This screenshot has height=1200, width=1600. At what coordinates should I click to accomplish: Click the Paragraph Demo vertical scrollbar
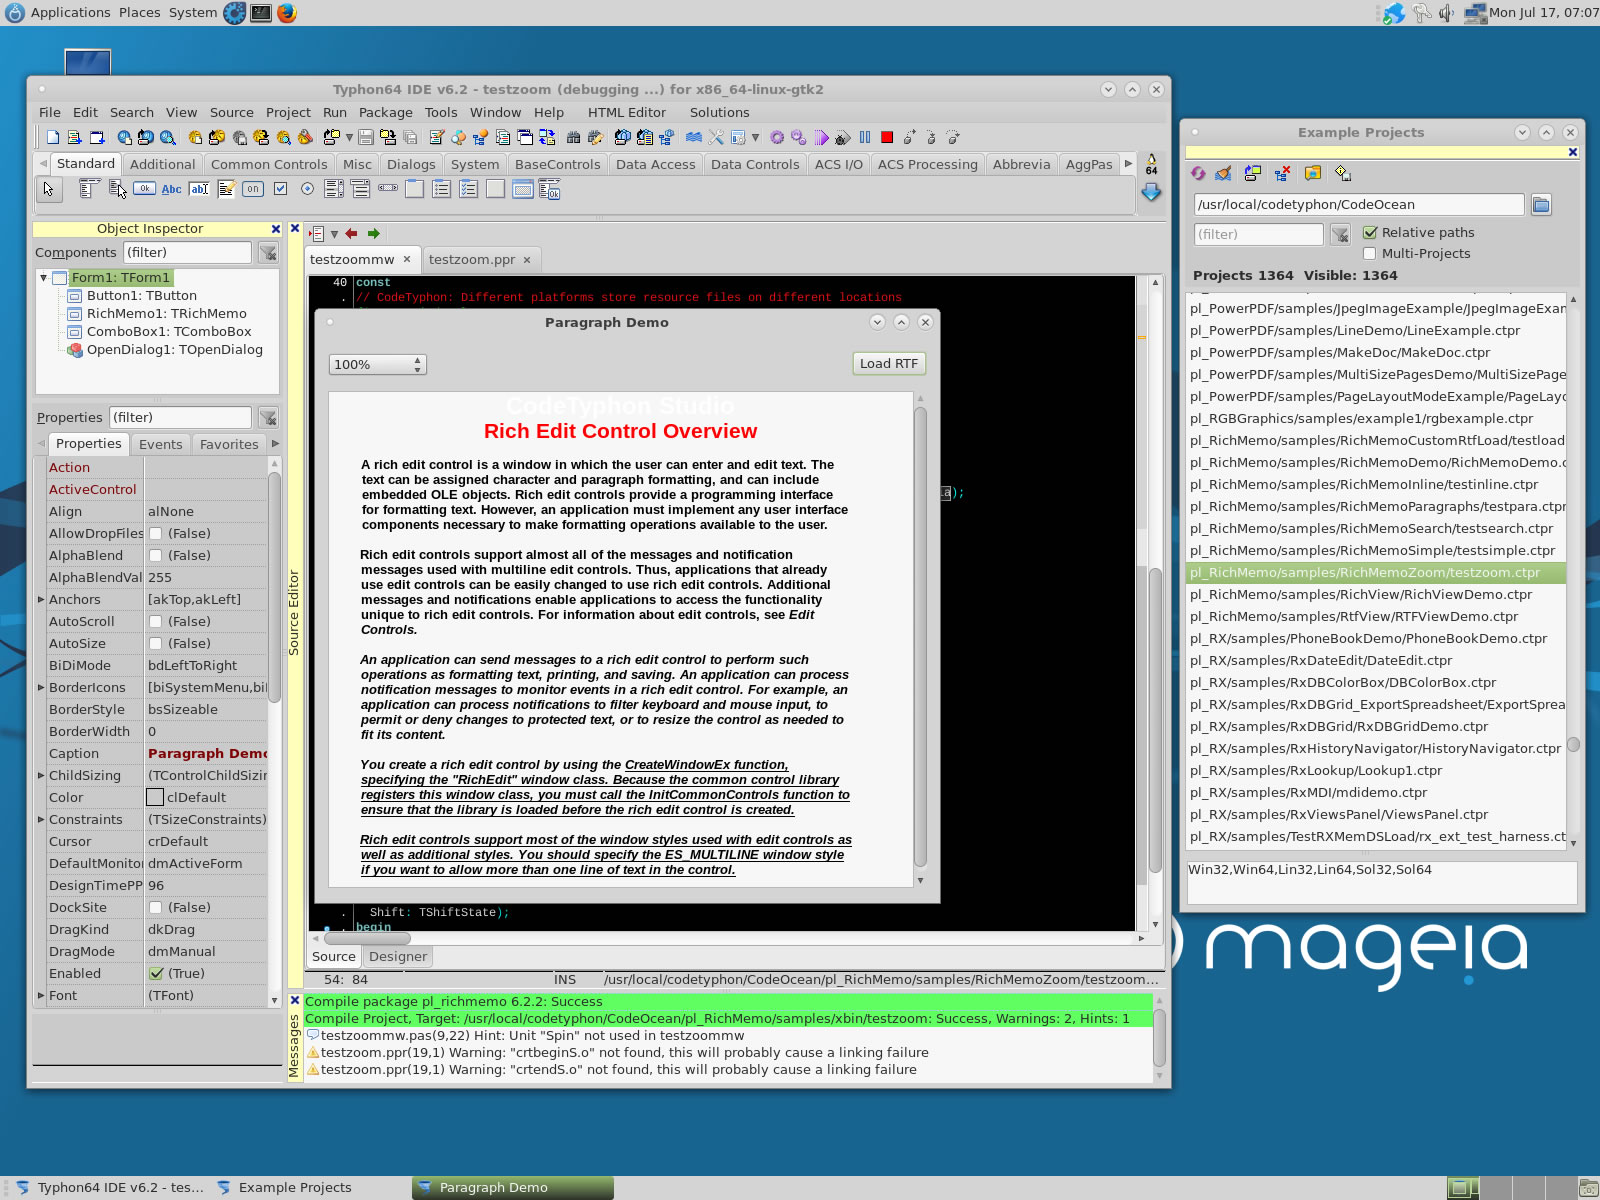[920, 638]
